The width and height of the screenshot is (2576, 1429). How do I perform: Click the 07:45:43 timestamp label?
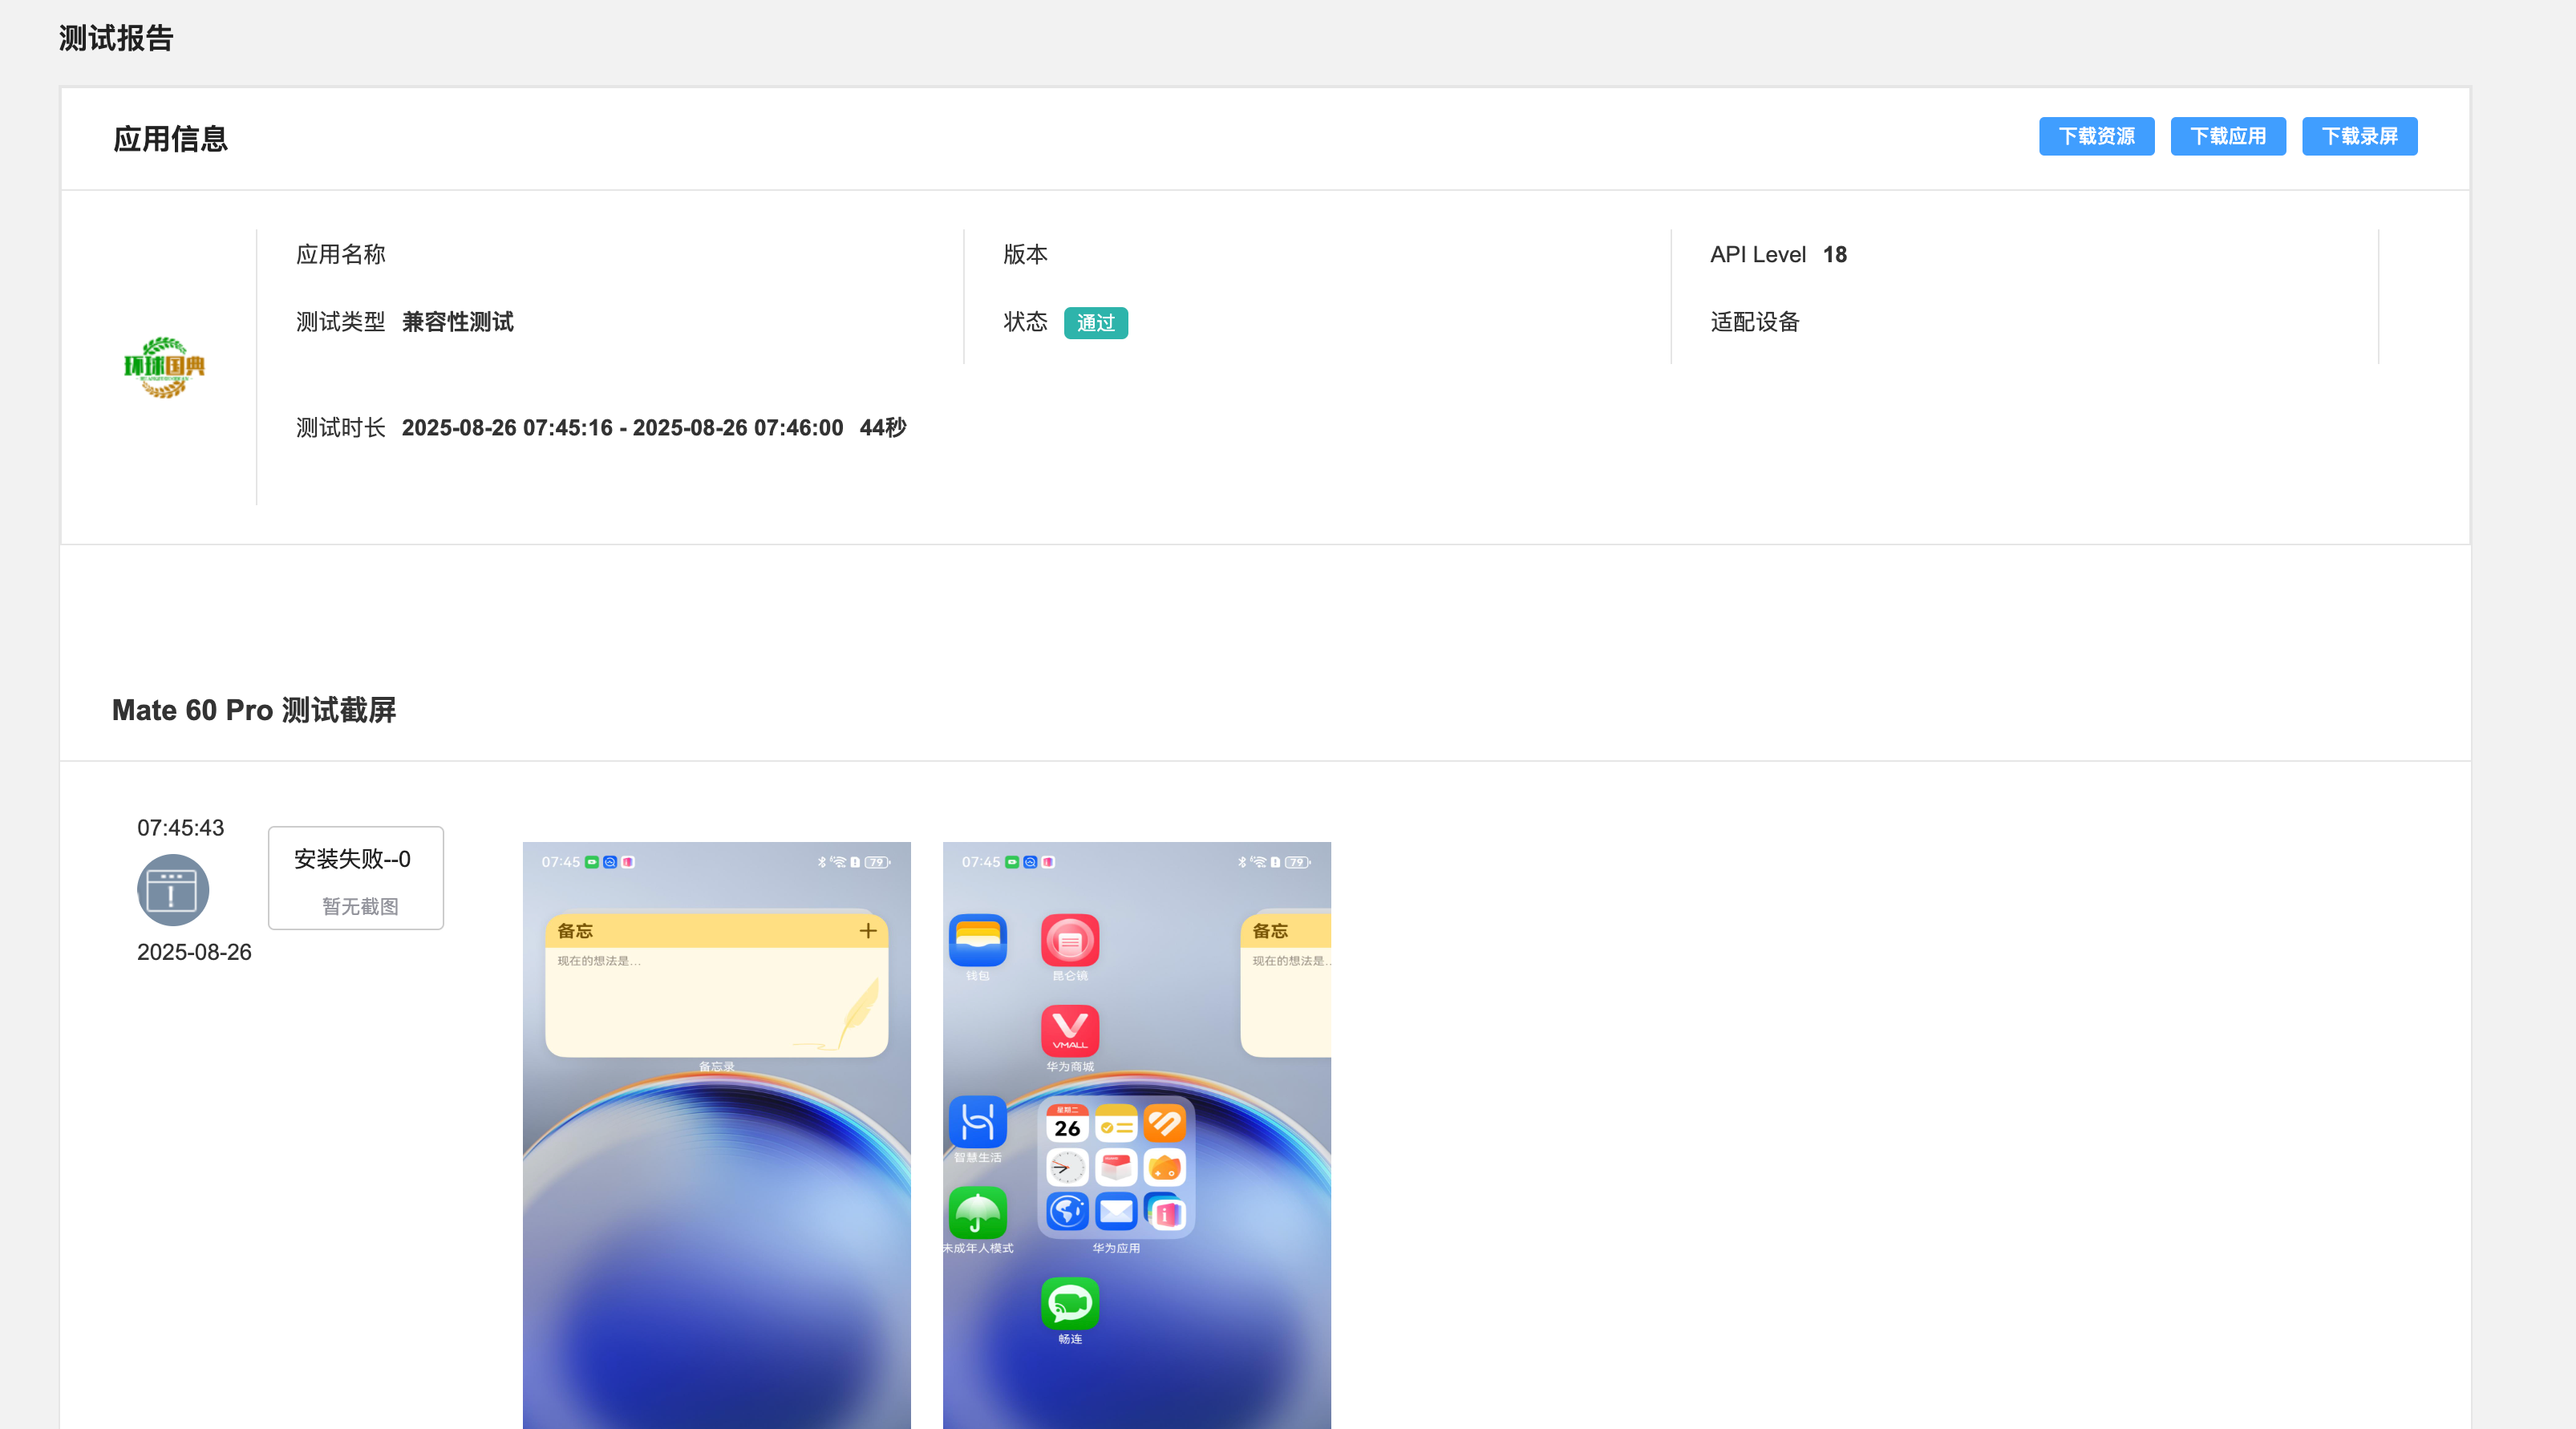(181, 828)
